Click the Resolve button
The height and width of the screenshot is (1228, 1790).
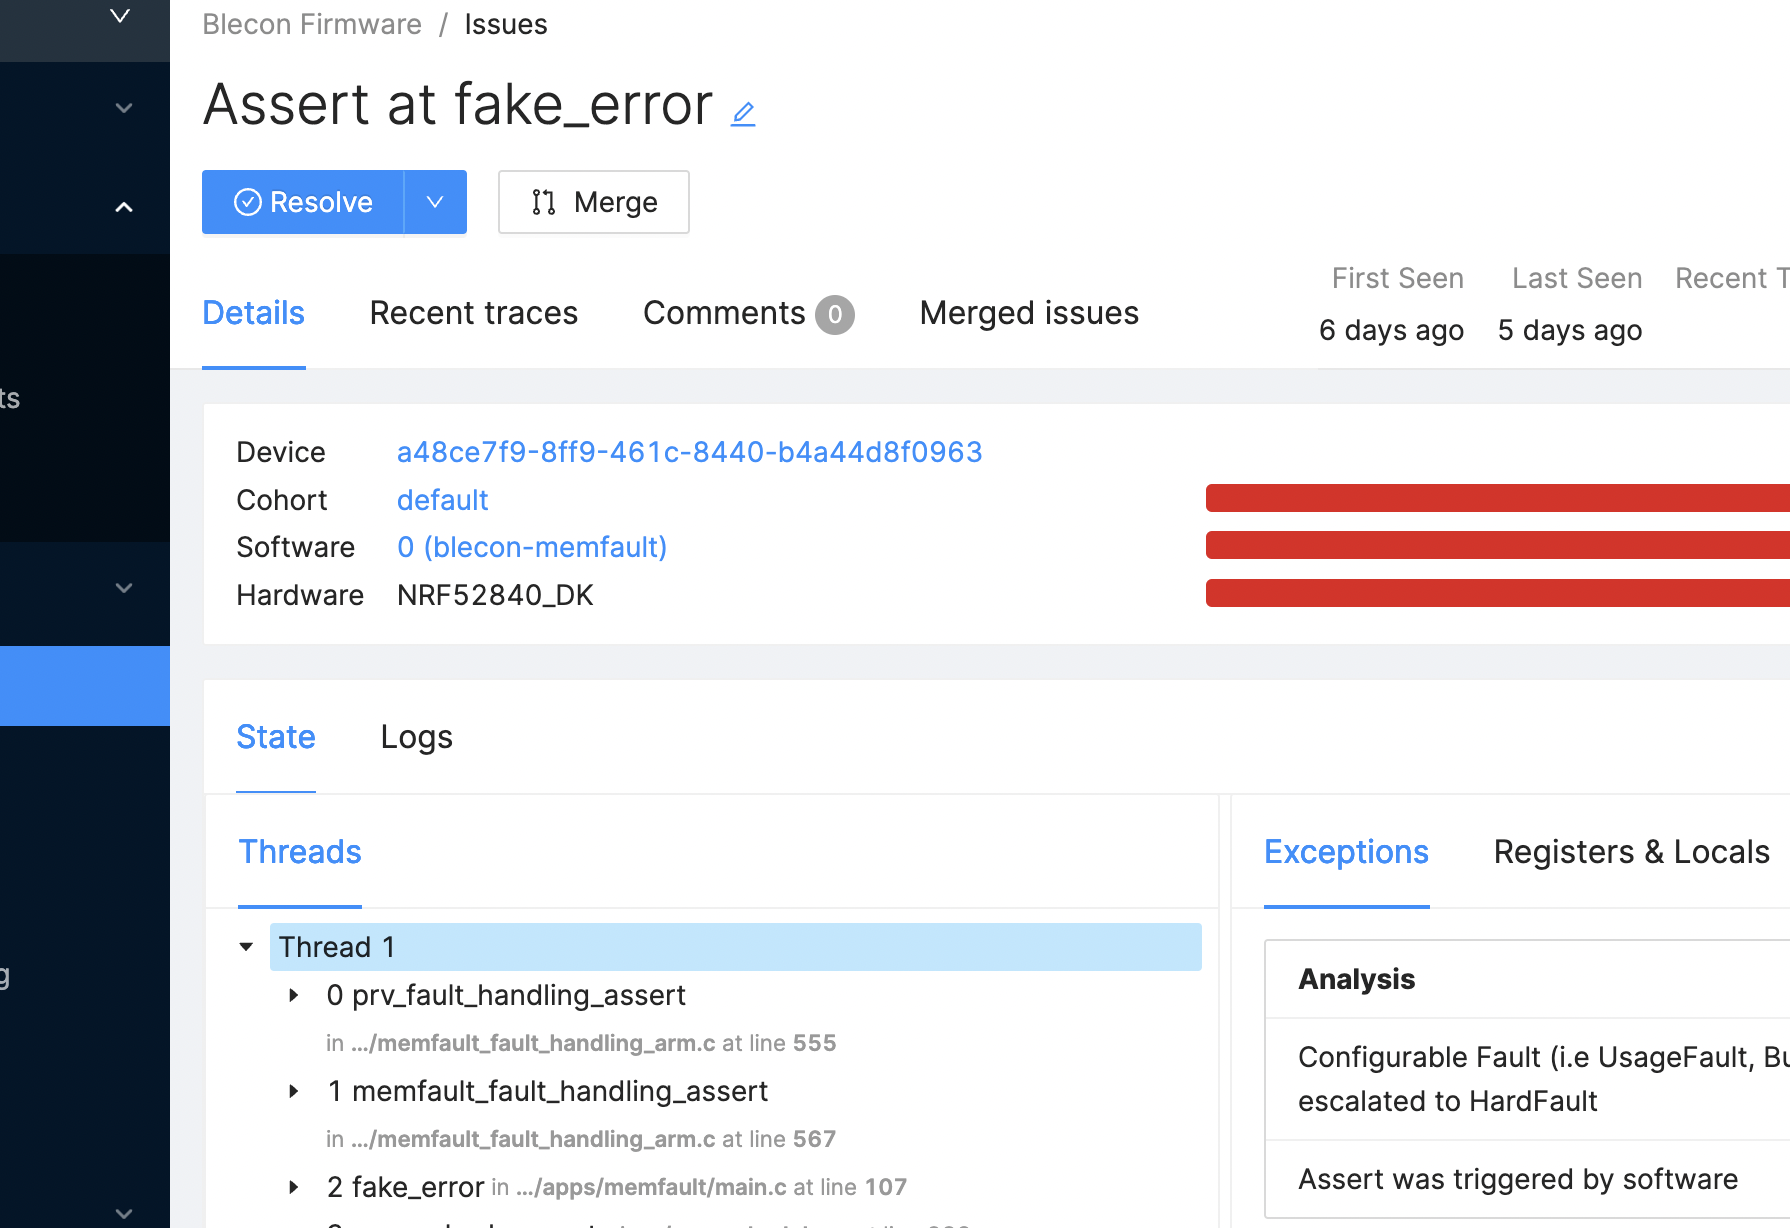click(x=303, y=202)
